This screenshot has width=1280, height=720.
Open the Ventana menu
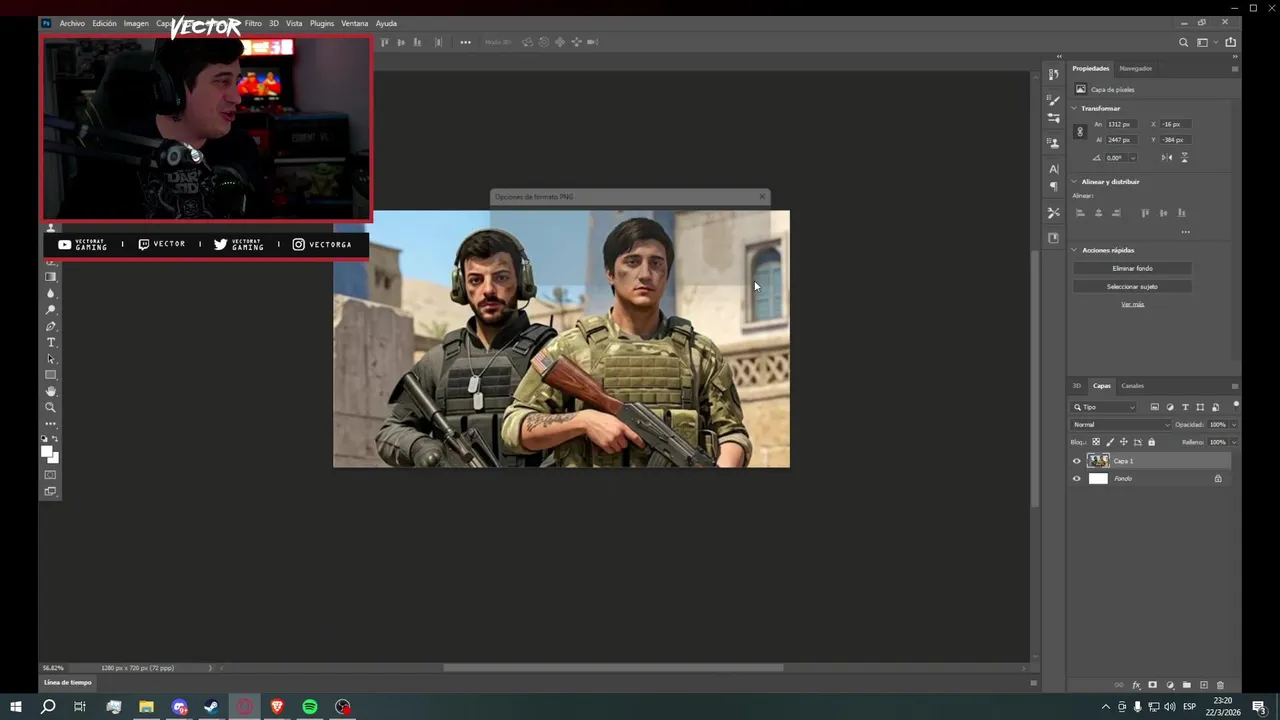354,23
